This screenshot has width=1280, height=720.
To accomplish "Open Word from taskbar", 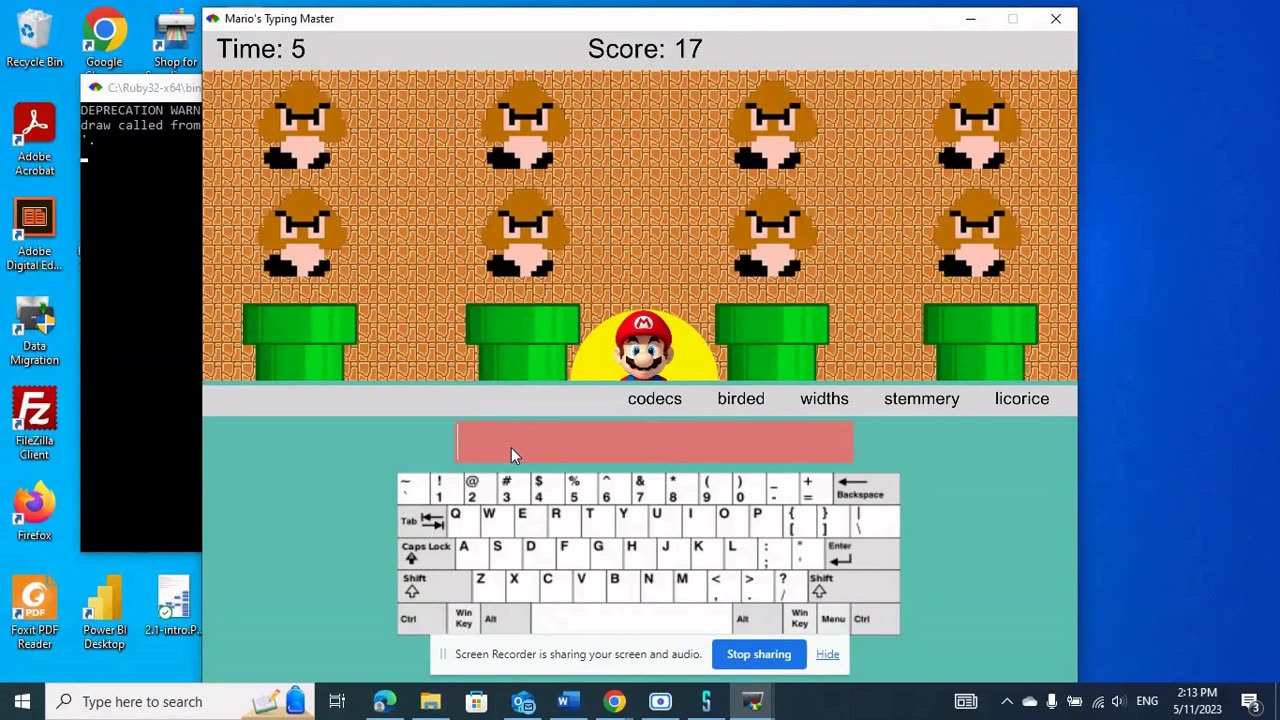I will 568,701.
